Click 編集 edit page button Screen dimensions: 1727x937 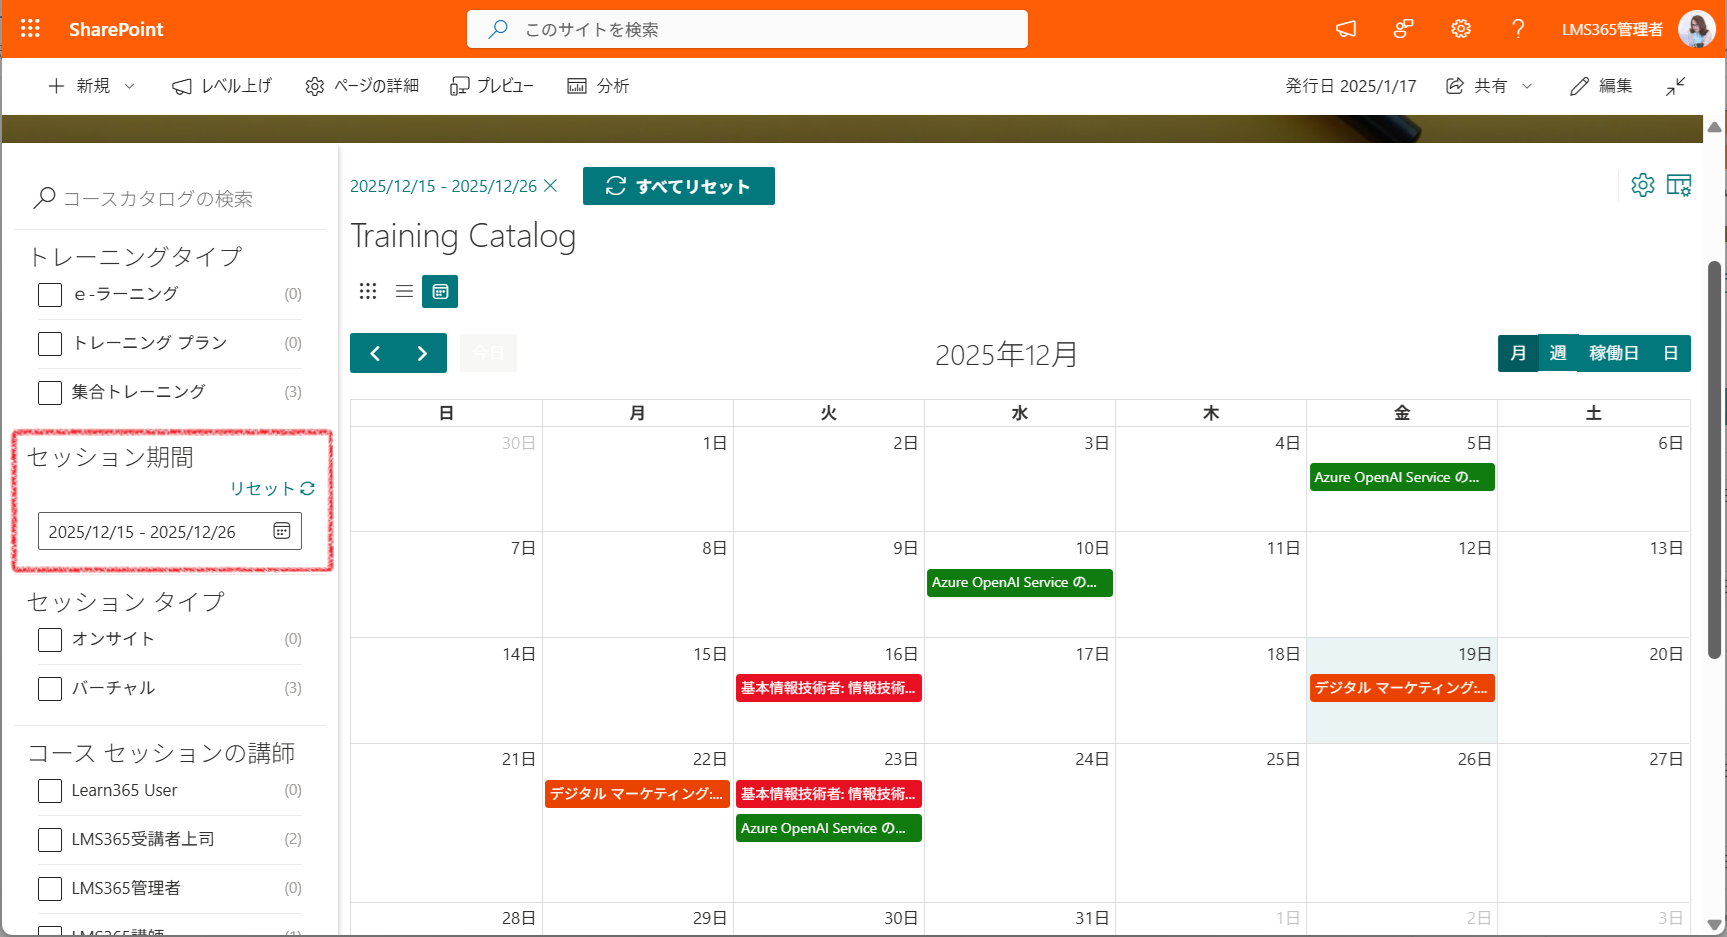point(1601,86)
